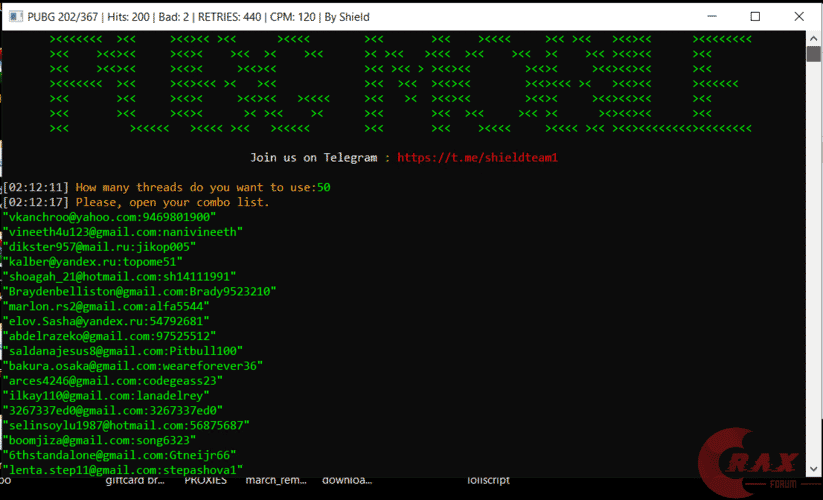Click the 'Join us on Telegram' text
Screen dimensions: 823x500
[x=313, y=157]
